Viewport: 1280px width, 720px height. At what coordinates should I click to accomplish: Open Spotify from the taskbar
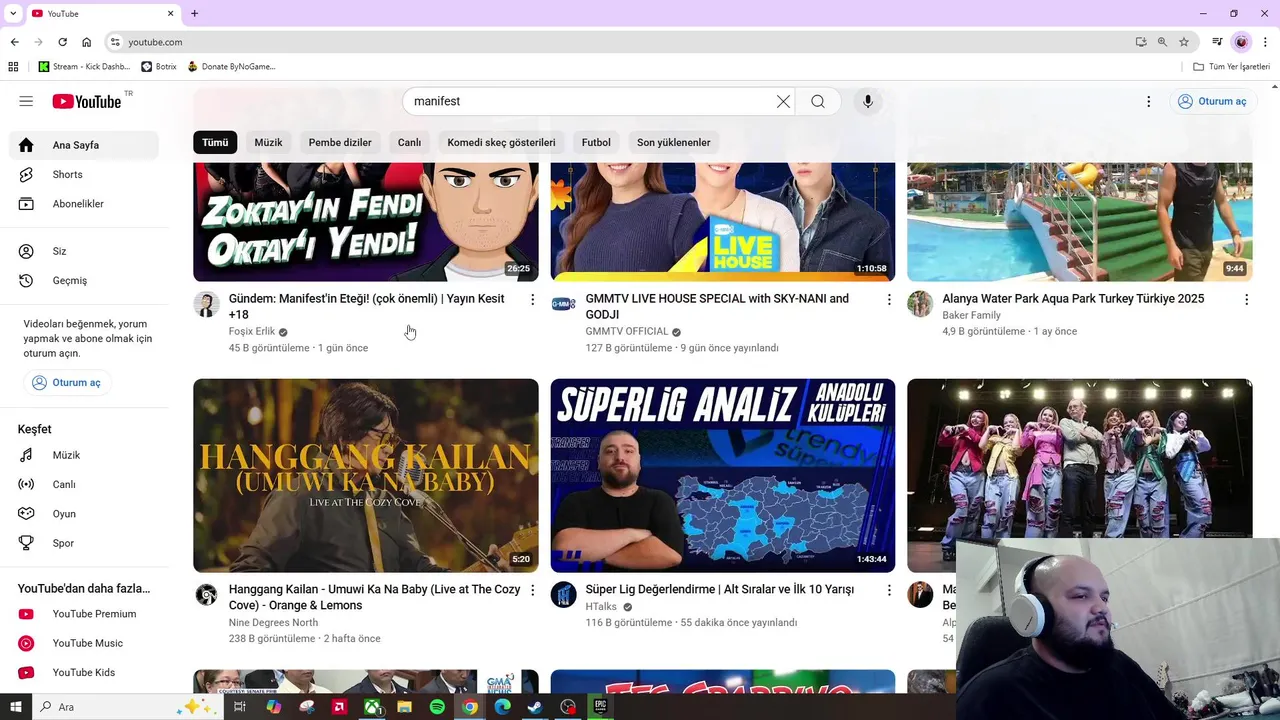437,707
